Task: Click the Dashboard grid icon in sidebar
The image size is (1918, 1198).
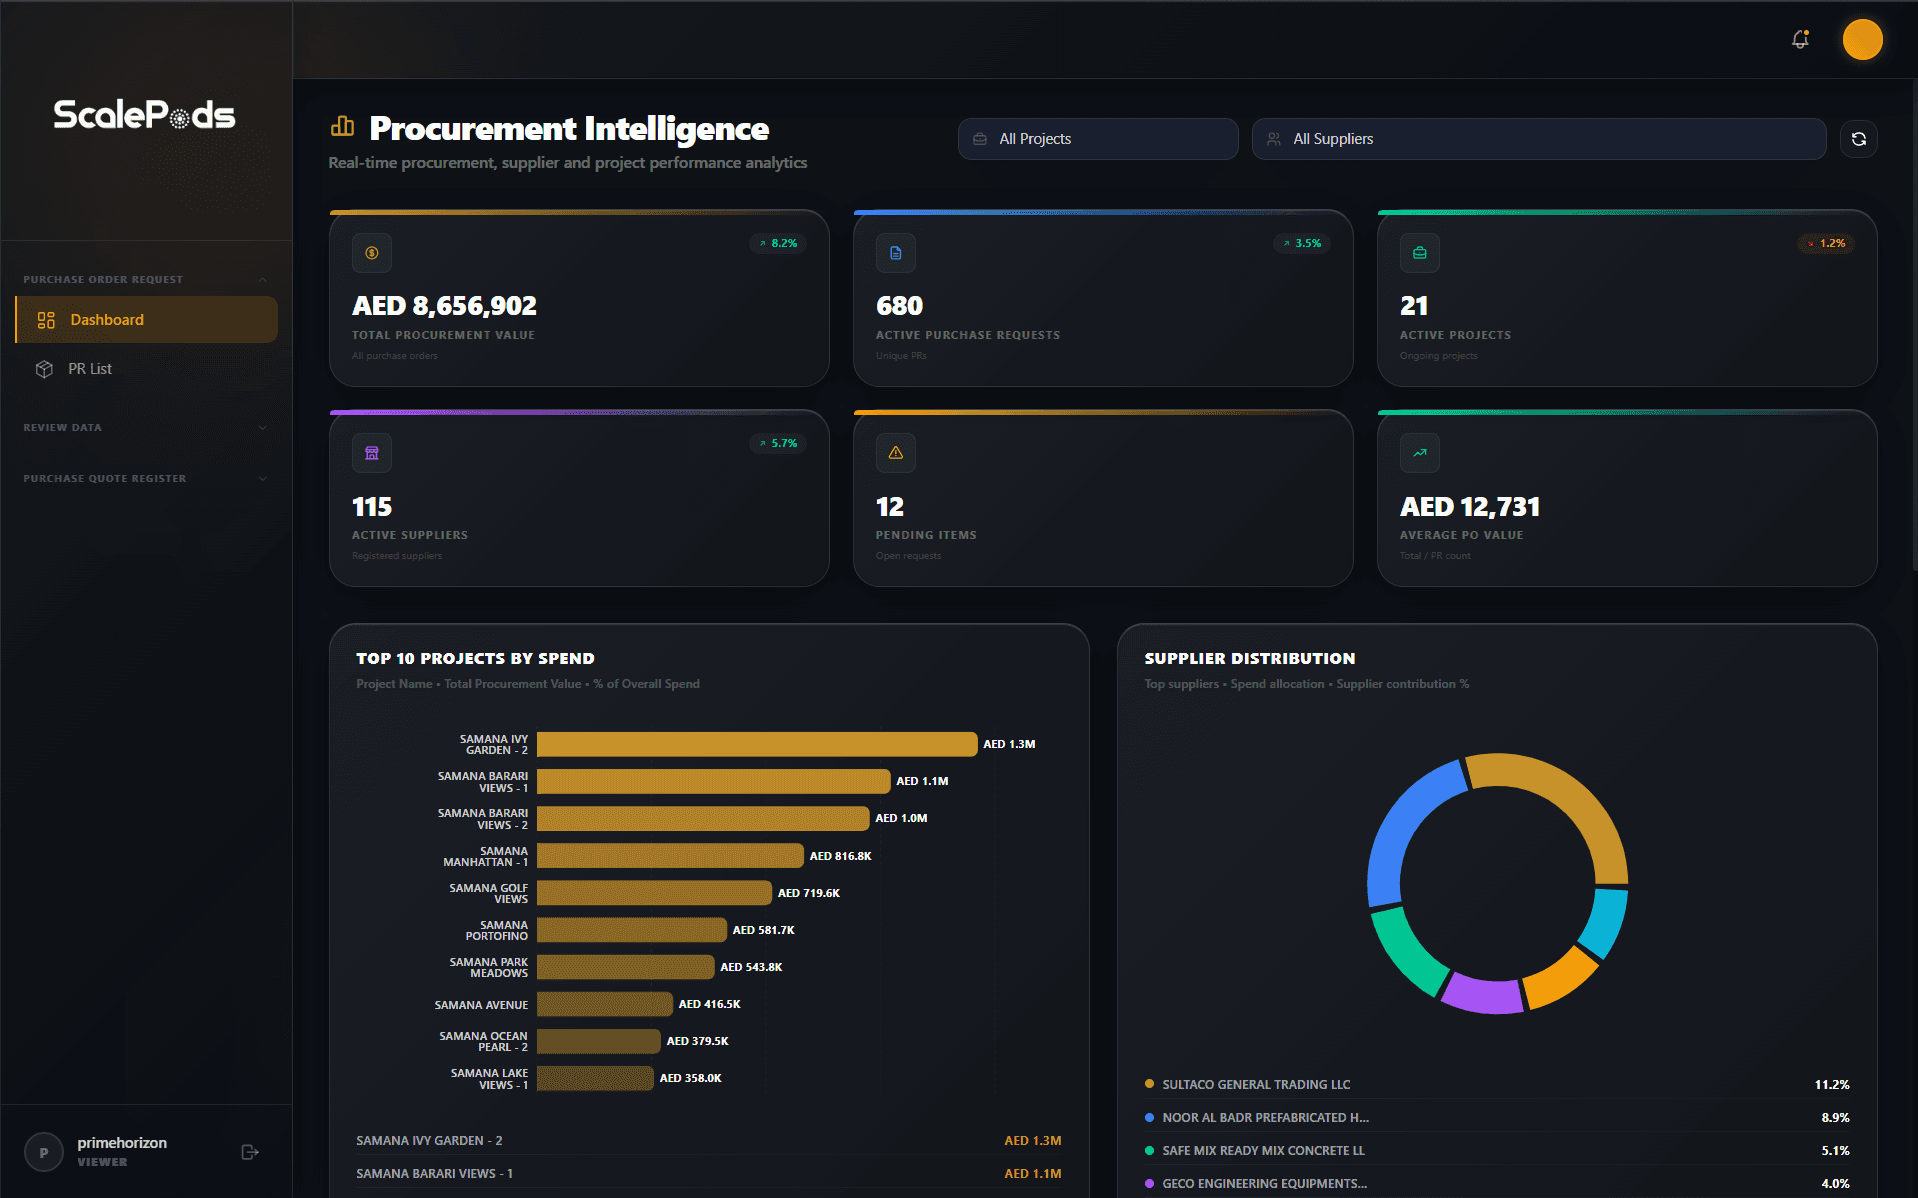Action: tap(46, 320)
